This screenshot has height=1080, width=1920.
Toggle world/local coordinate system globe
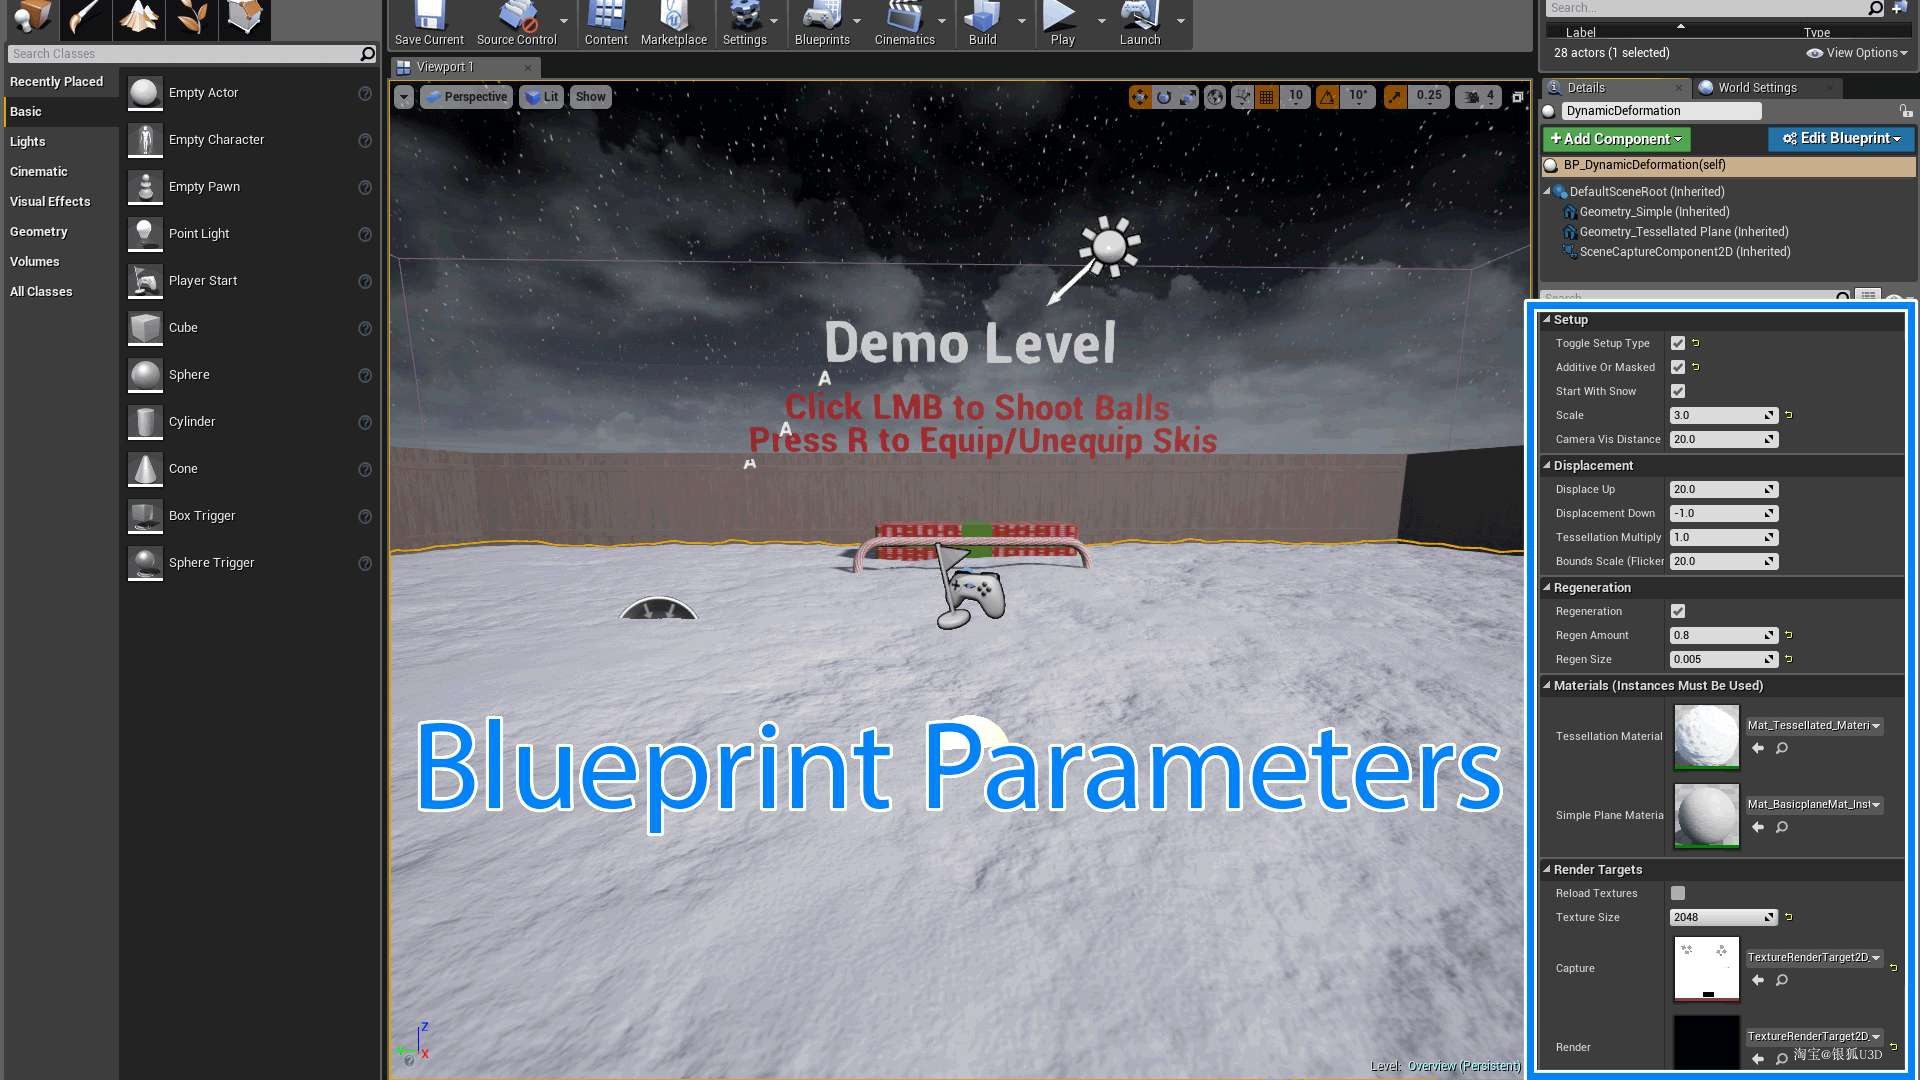click(x=1215, y=97)
